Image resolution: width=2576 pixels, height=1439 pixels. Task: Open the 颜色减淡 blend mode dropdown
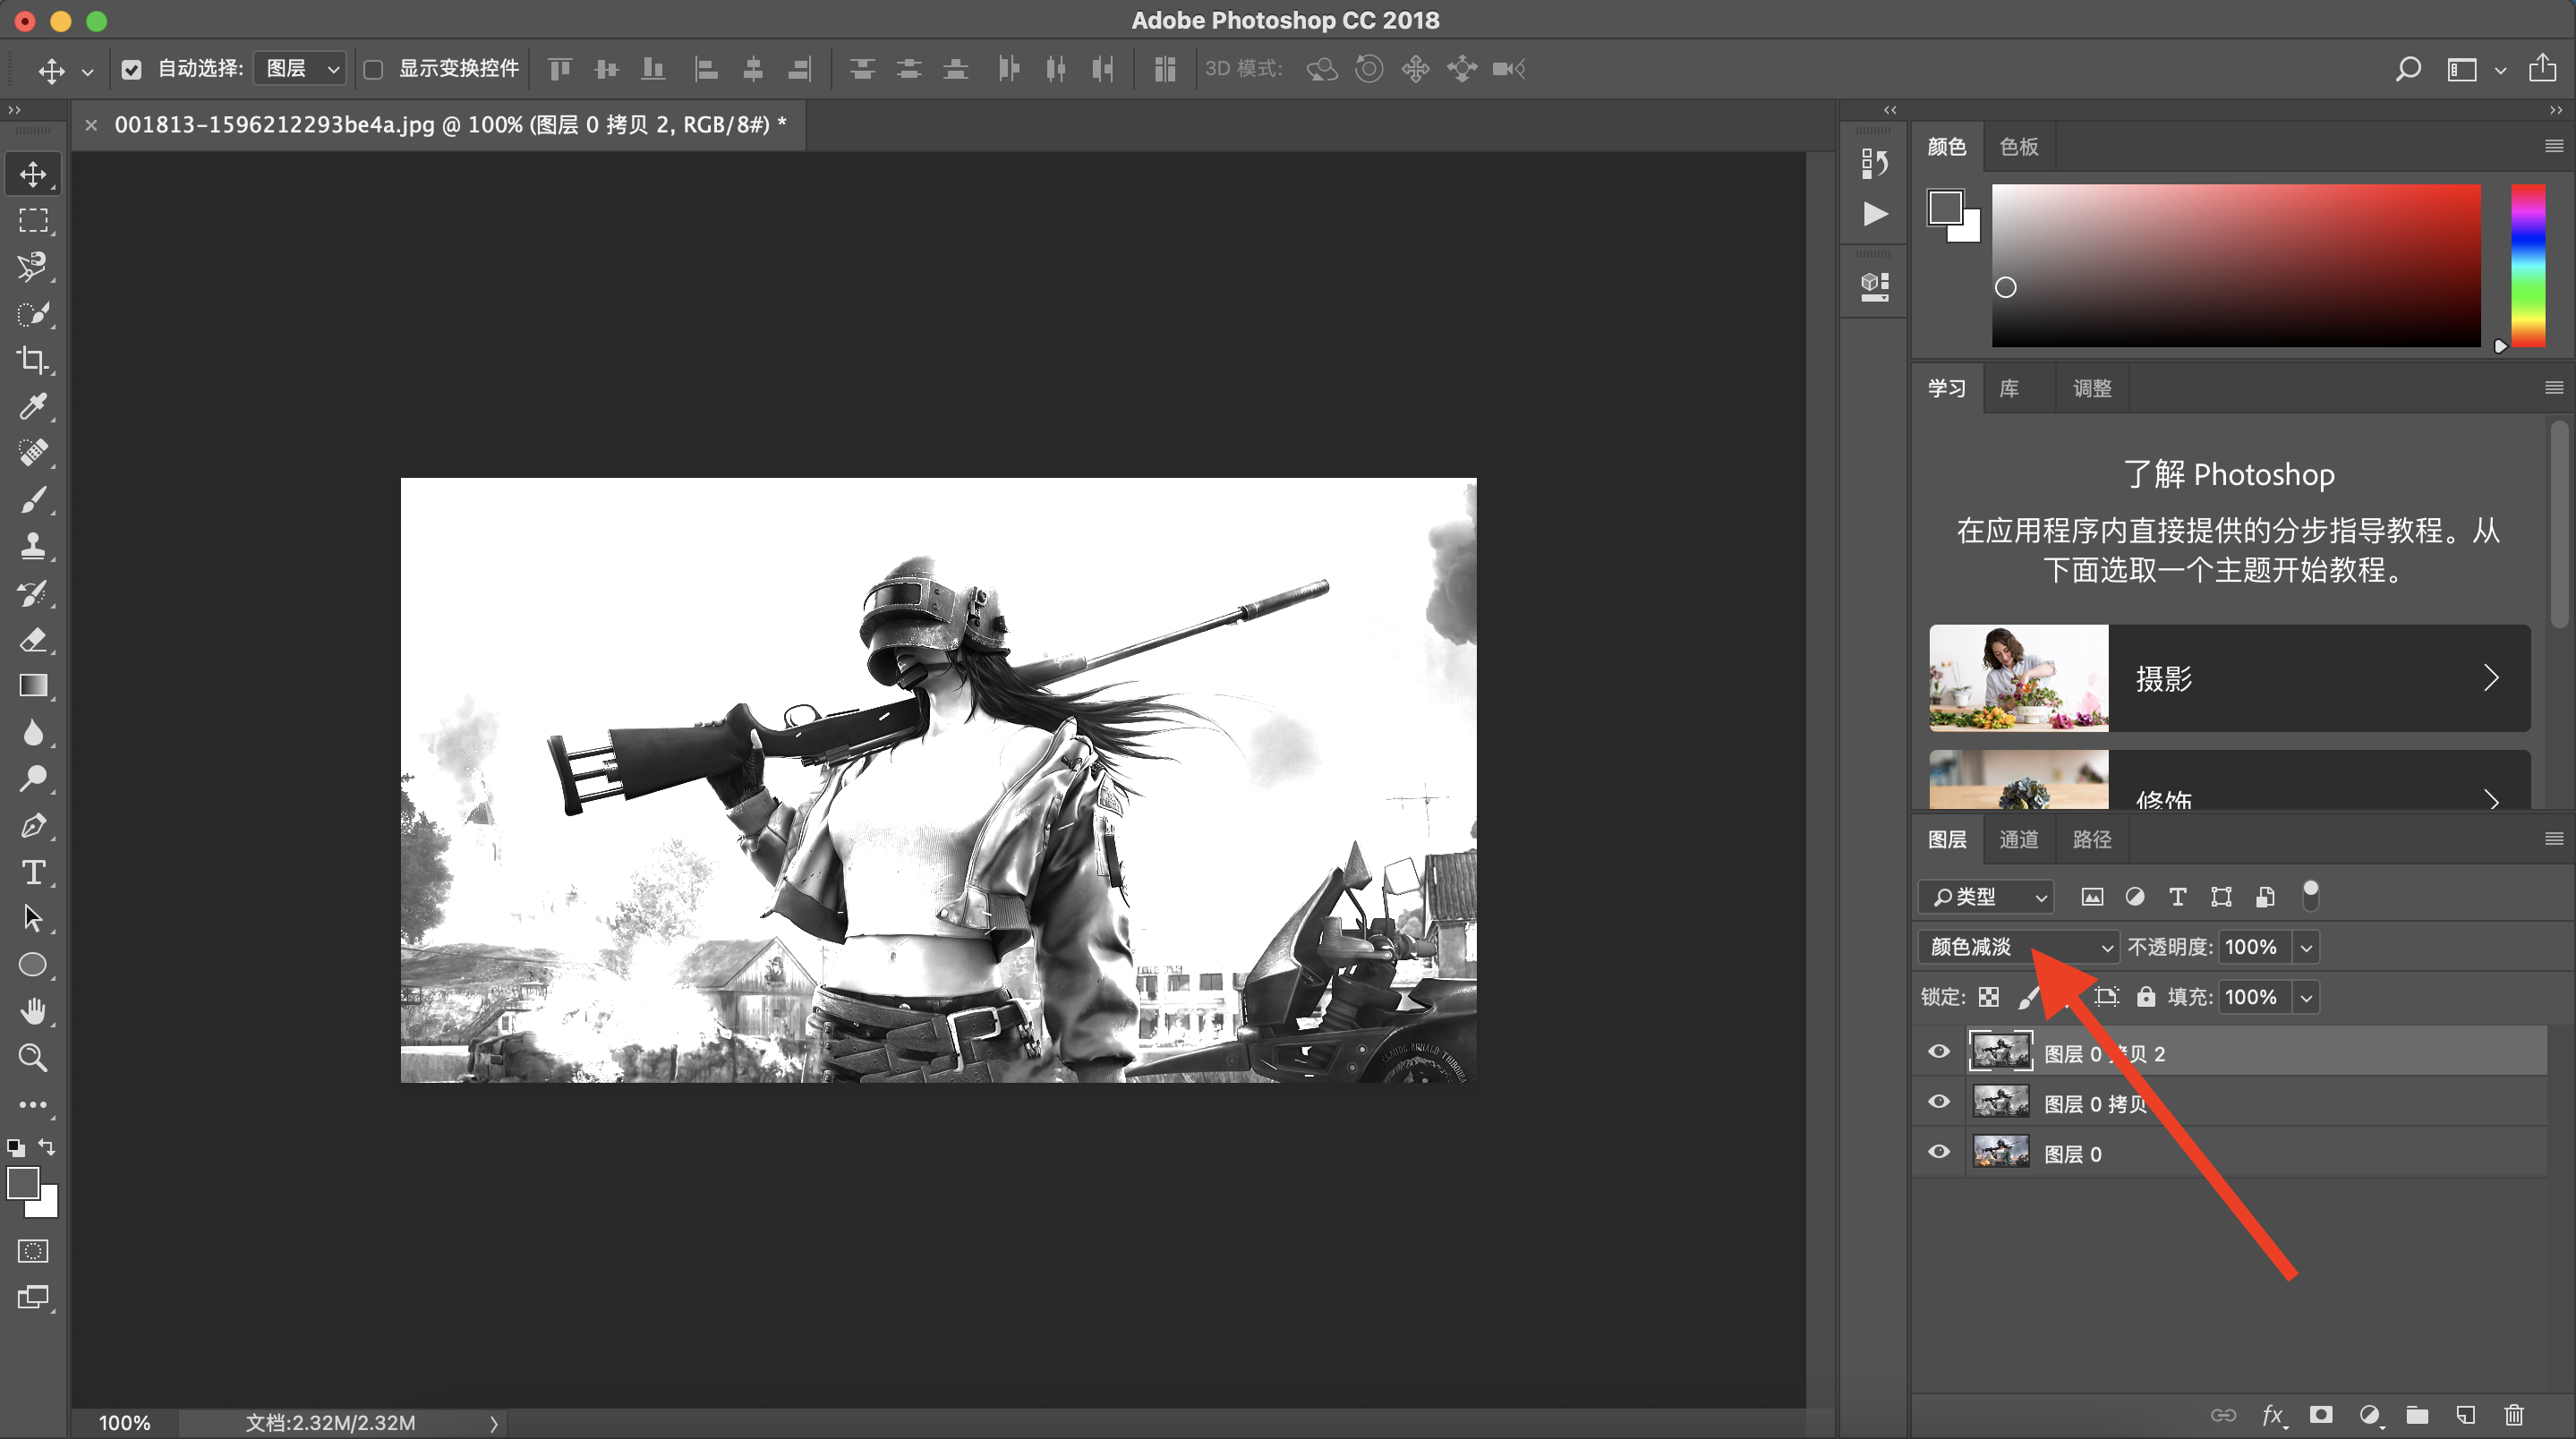(x=2018, y=947)
